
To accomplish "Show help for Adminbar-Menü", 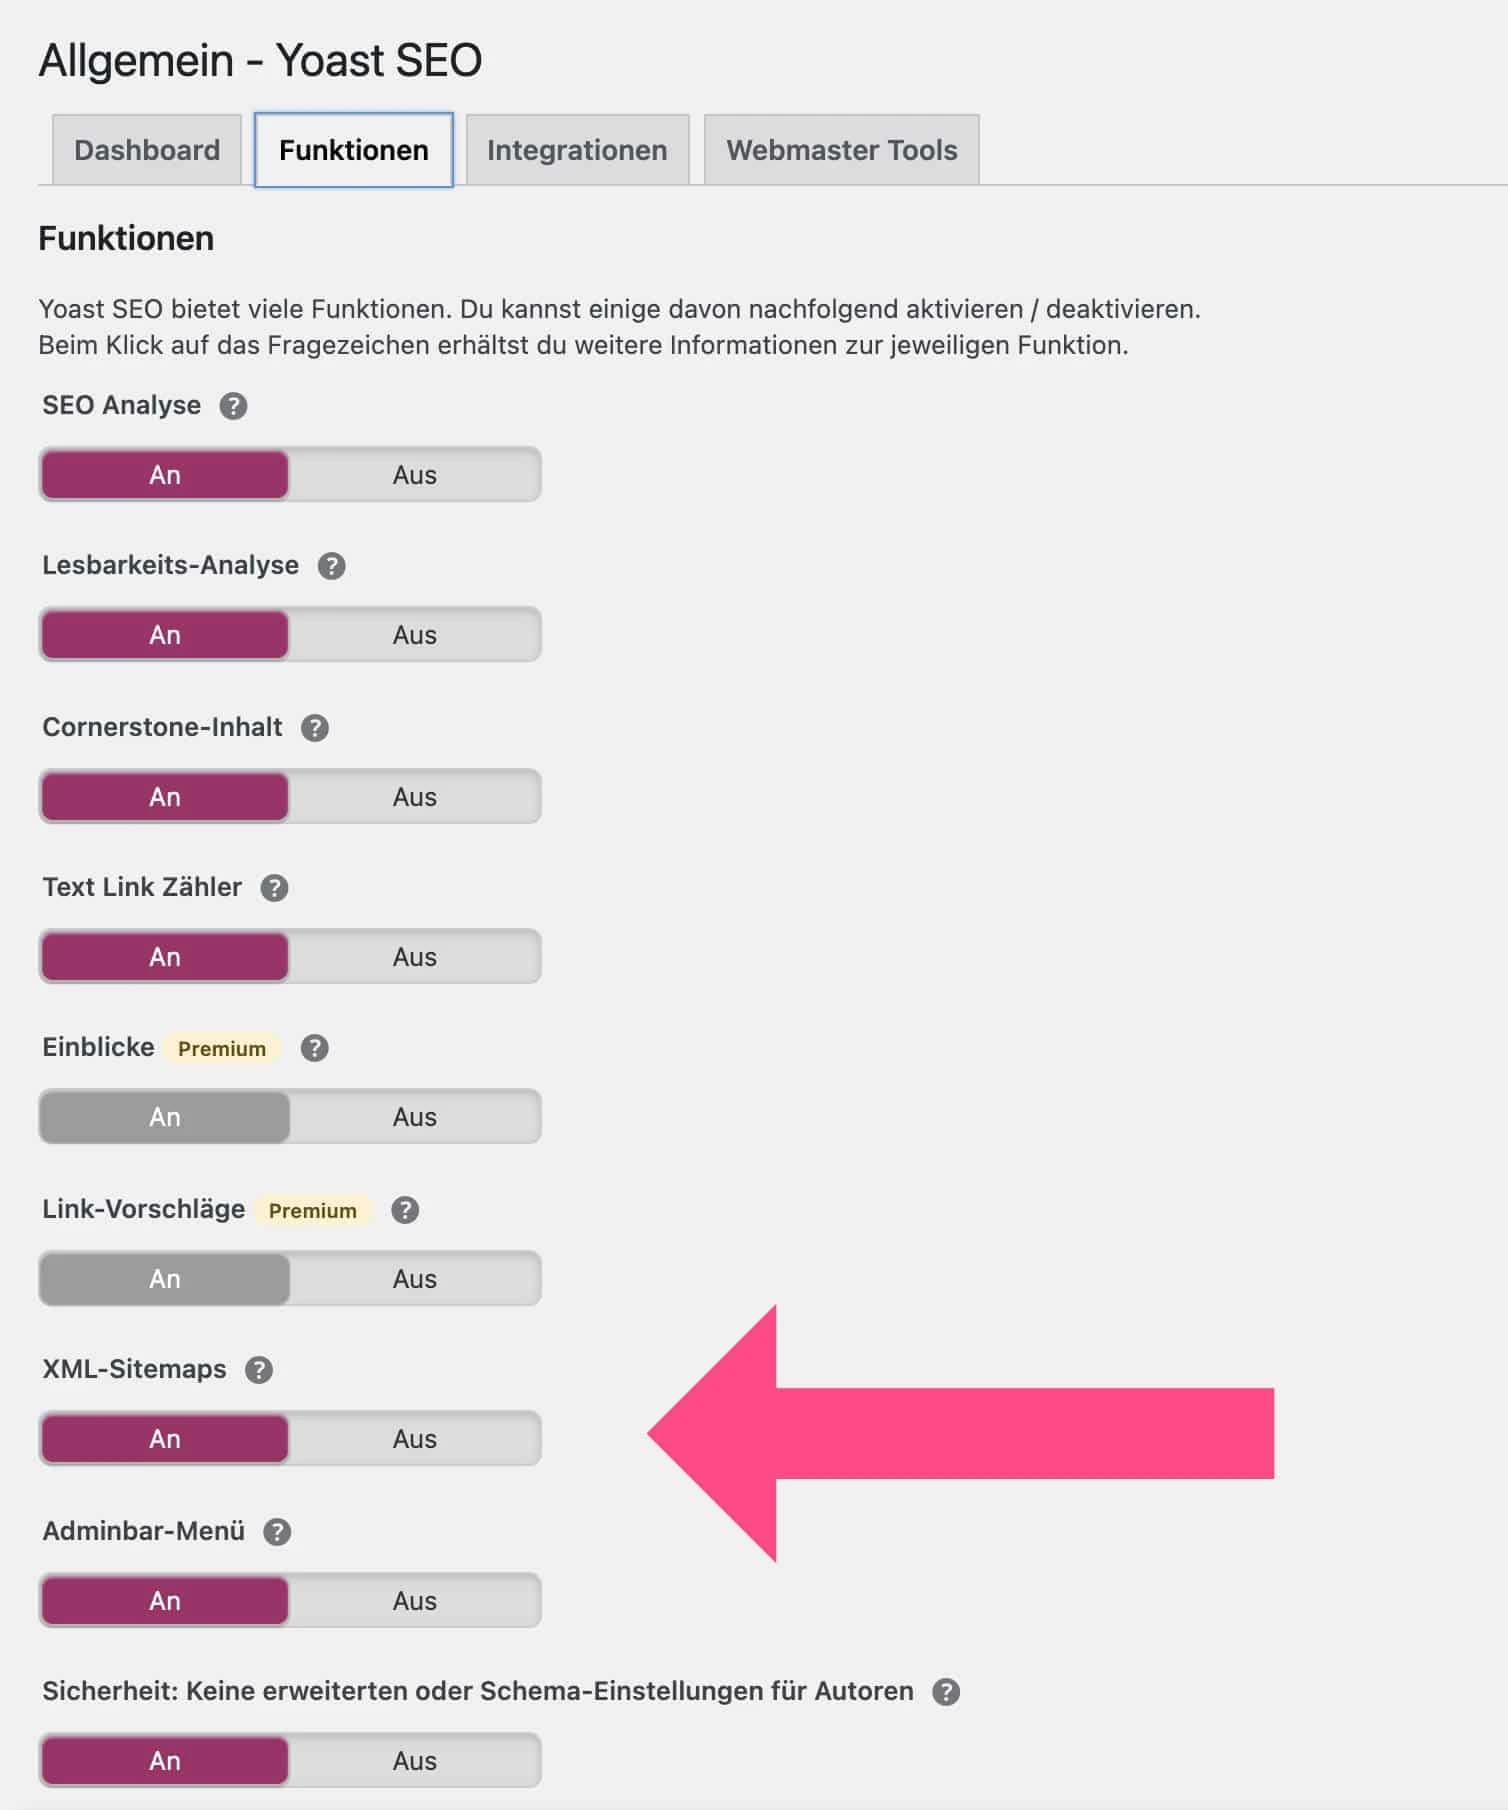I will [x=277, y=1532].
